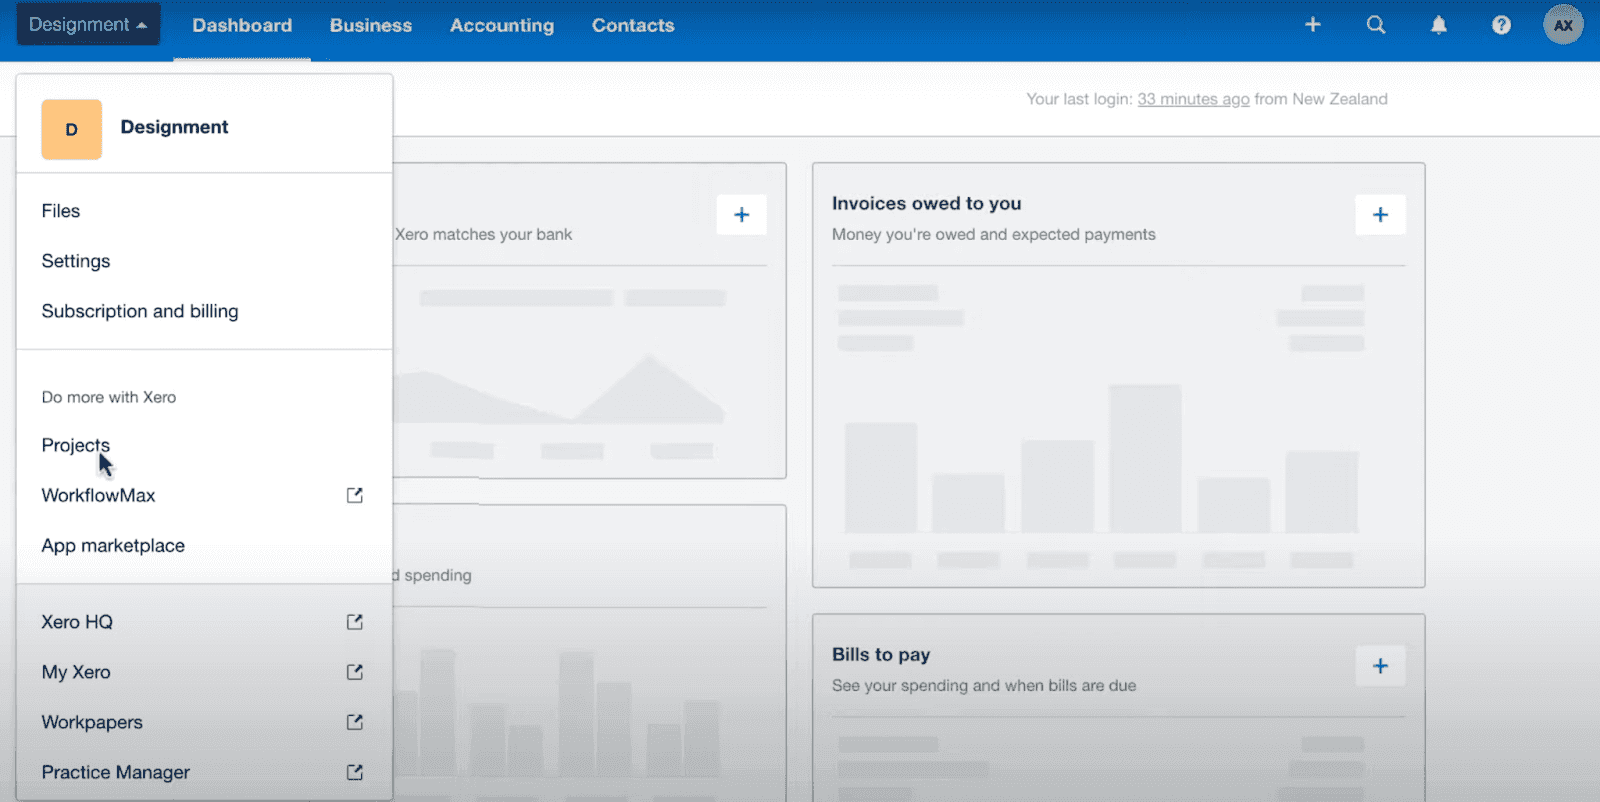Click the create new plus icon in the header

[1313, 25]
